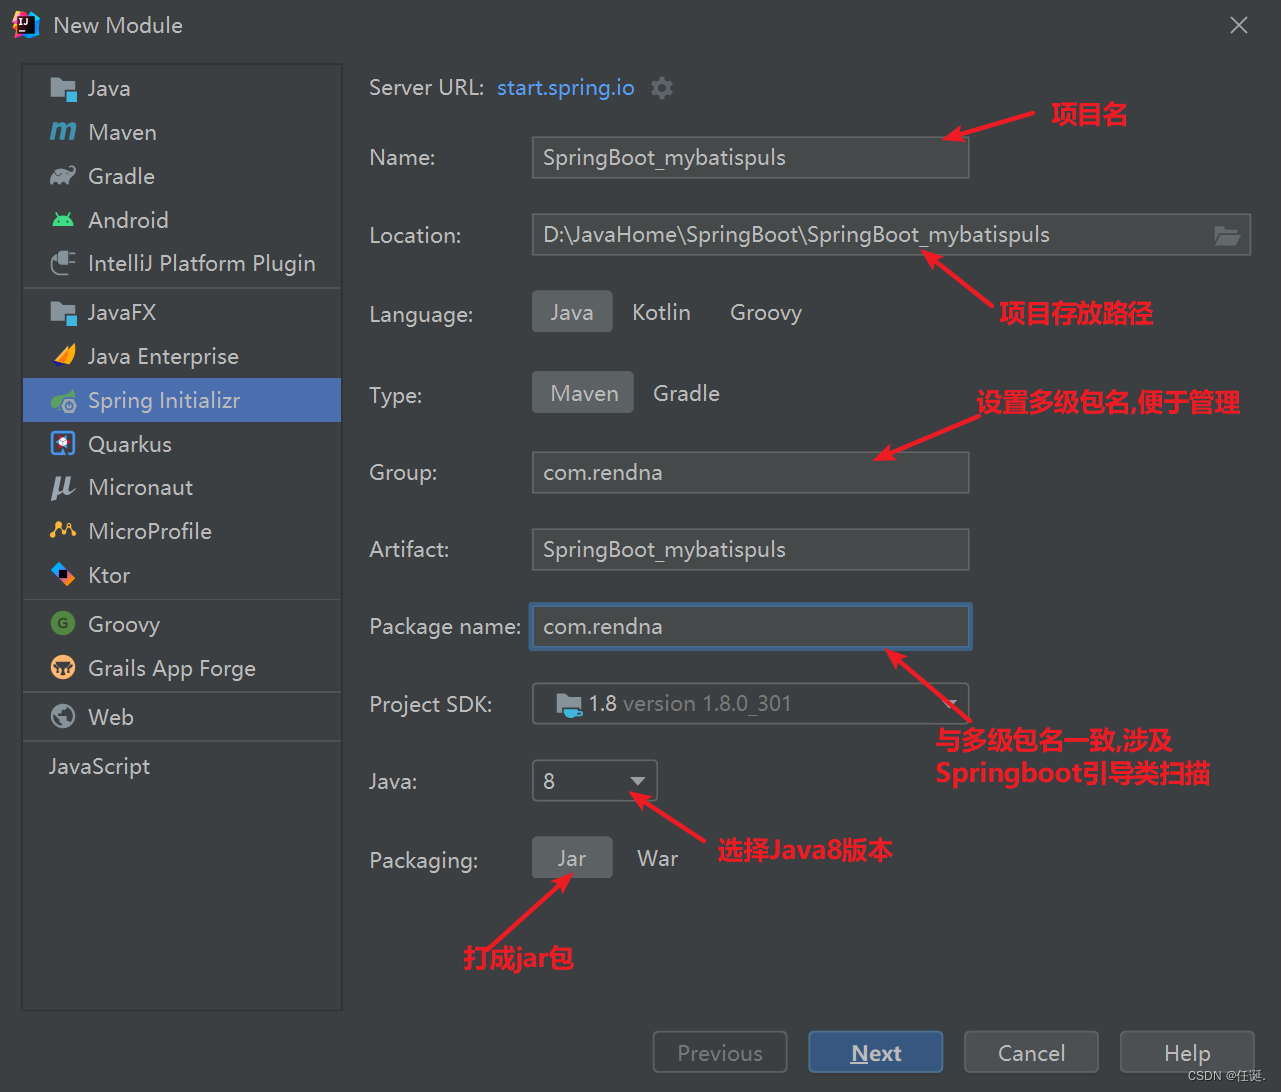The width and height of the screenshot is (1281, 1092).
Task: Open the Project SDK dropdown
Action: pos(750,704)
